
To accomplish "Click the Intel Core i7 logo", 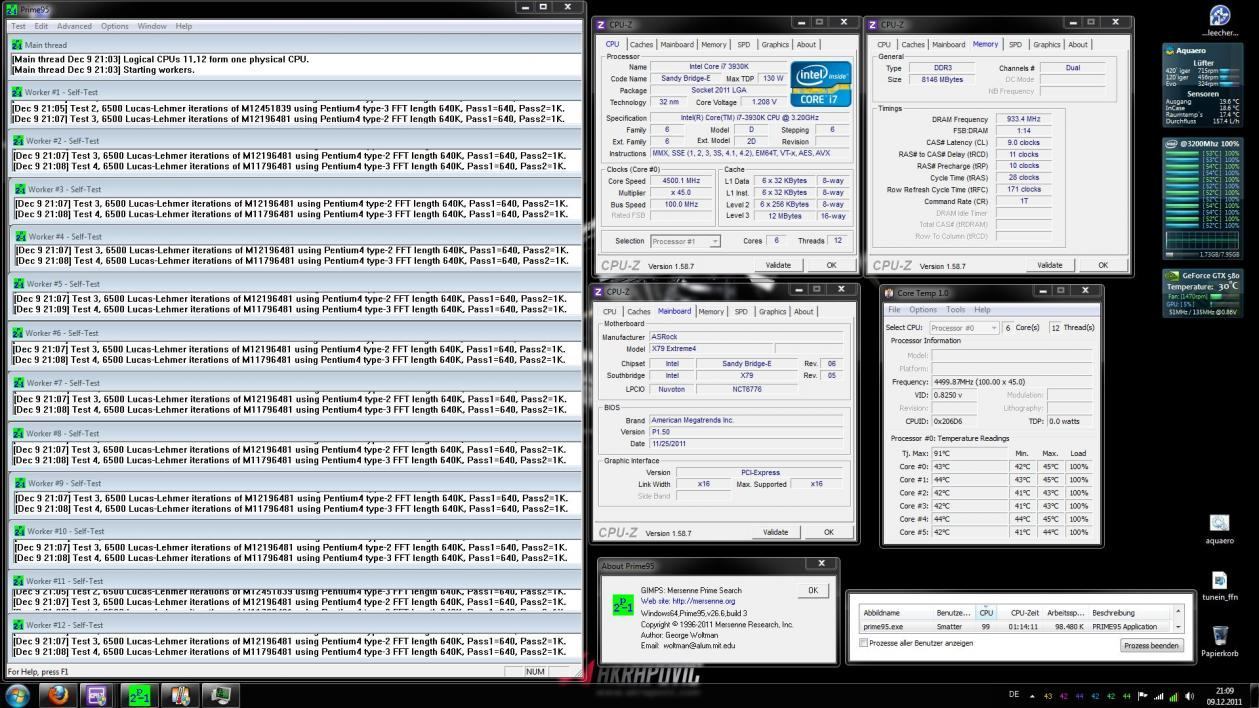I will [x=821, y=84].
